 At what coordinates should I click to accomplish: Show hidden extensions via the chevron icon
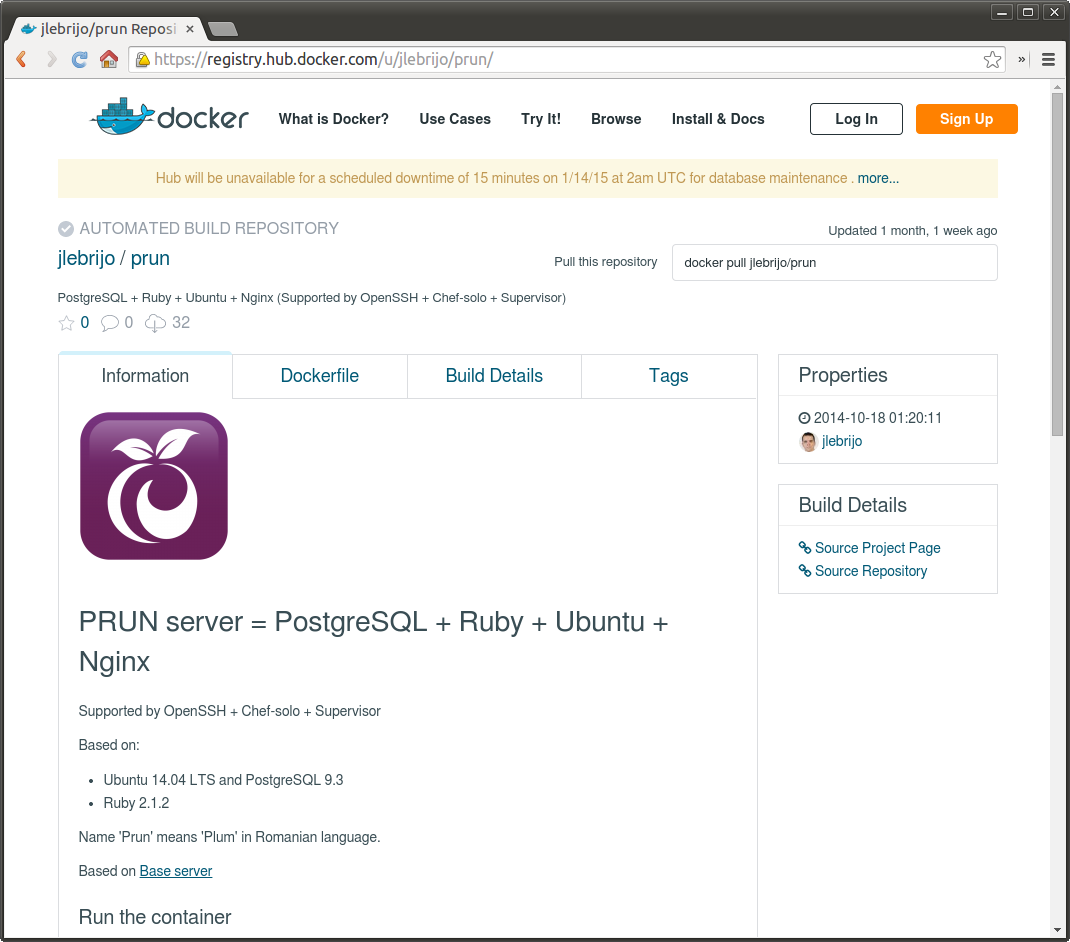tap(1022, 59)
